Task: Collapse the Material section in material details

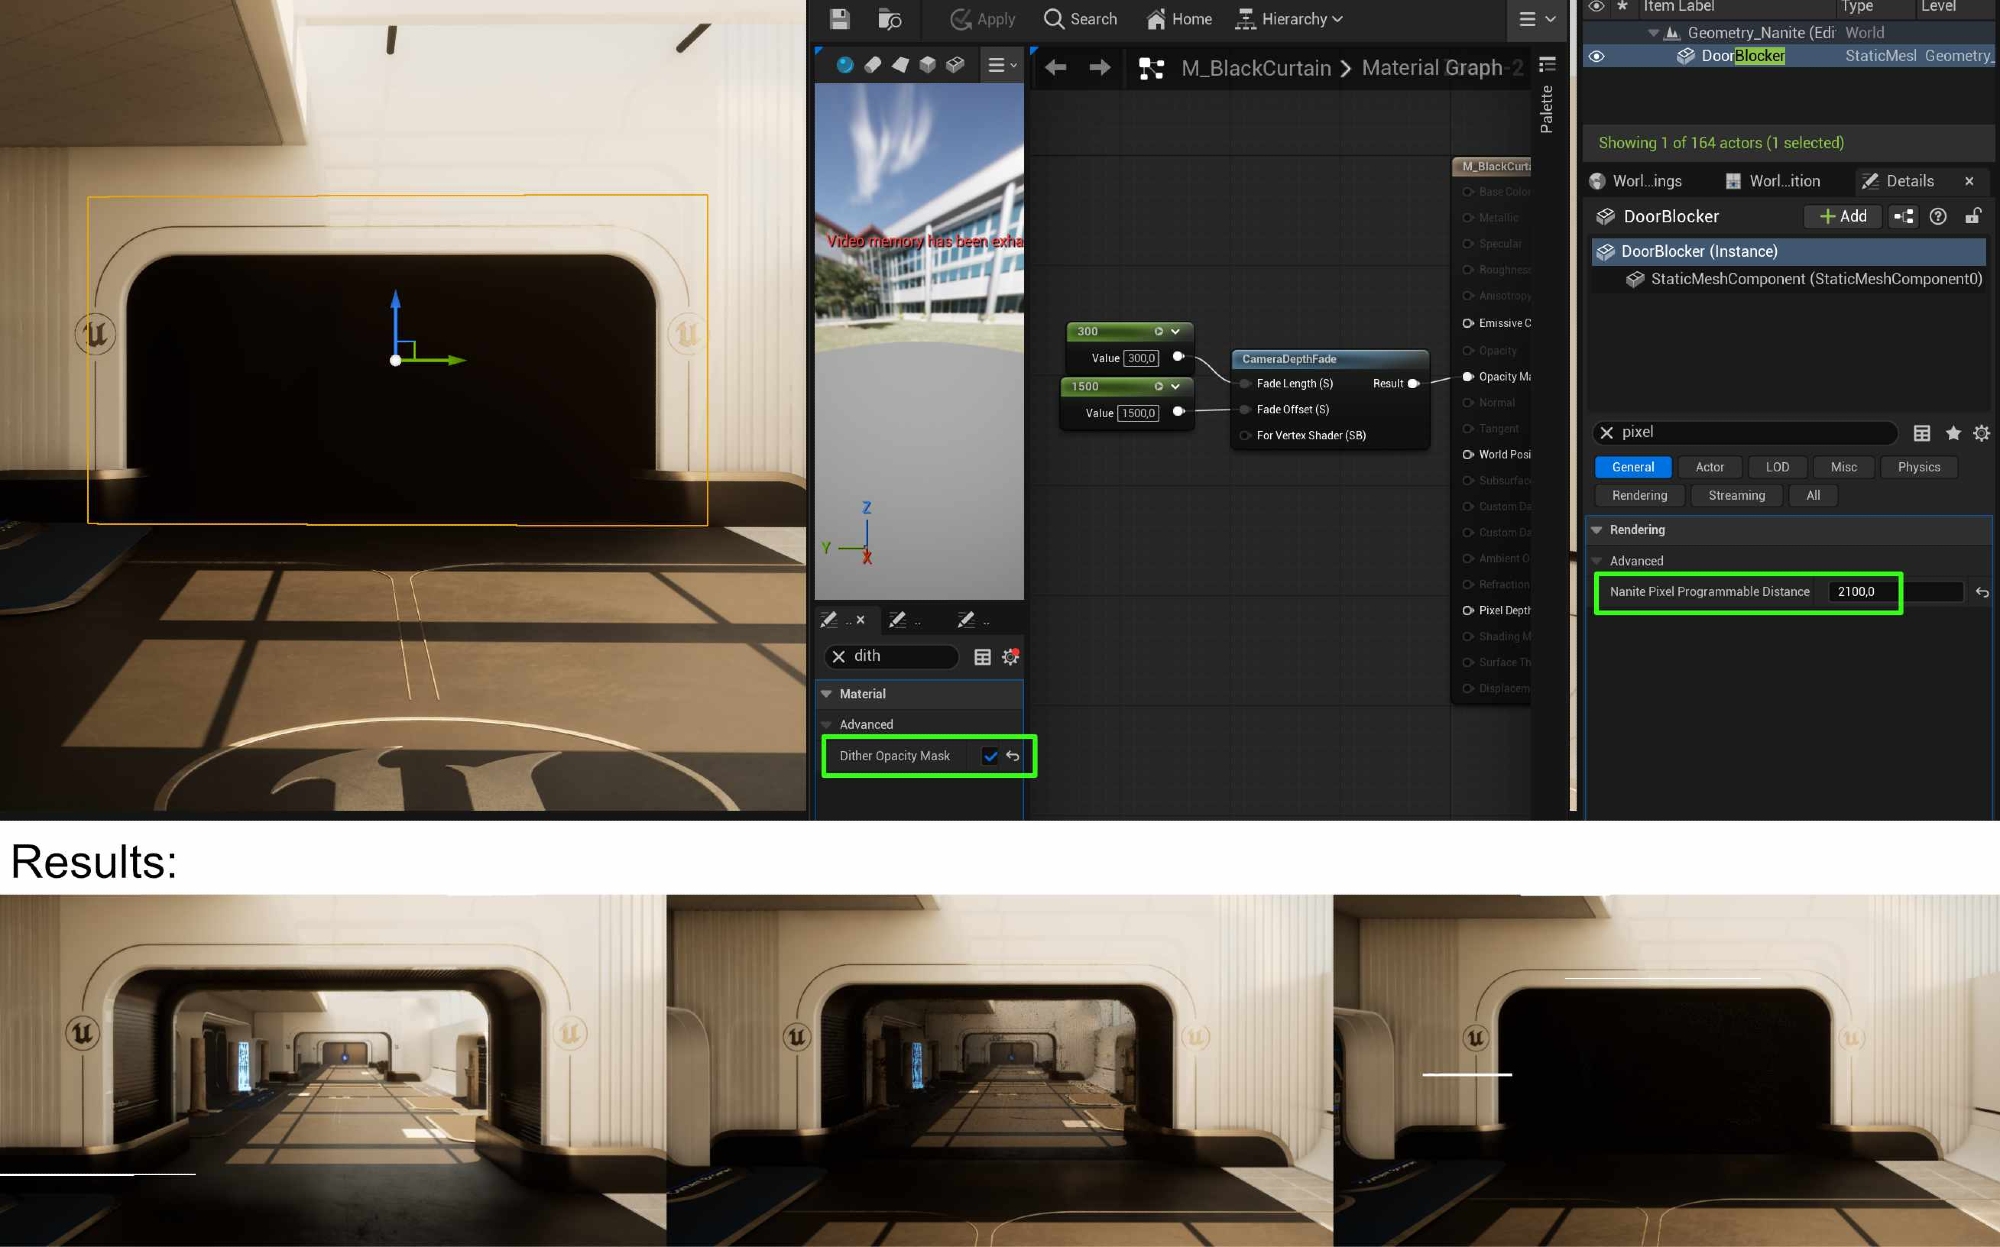Action: click(827, 694)
